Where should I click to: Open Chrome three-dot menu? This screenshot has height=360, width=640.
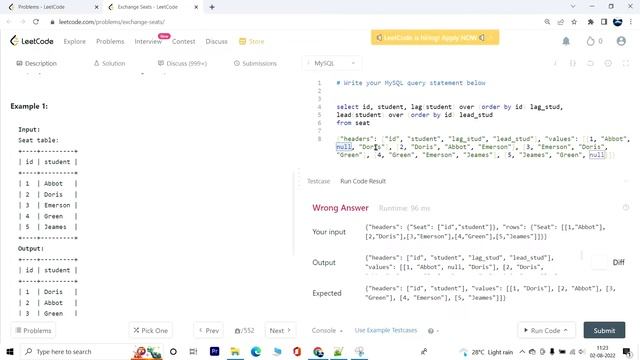pos(631,22)
